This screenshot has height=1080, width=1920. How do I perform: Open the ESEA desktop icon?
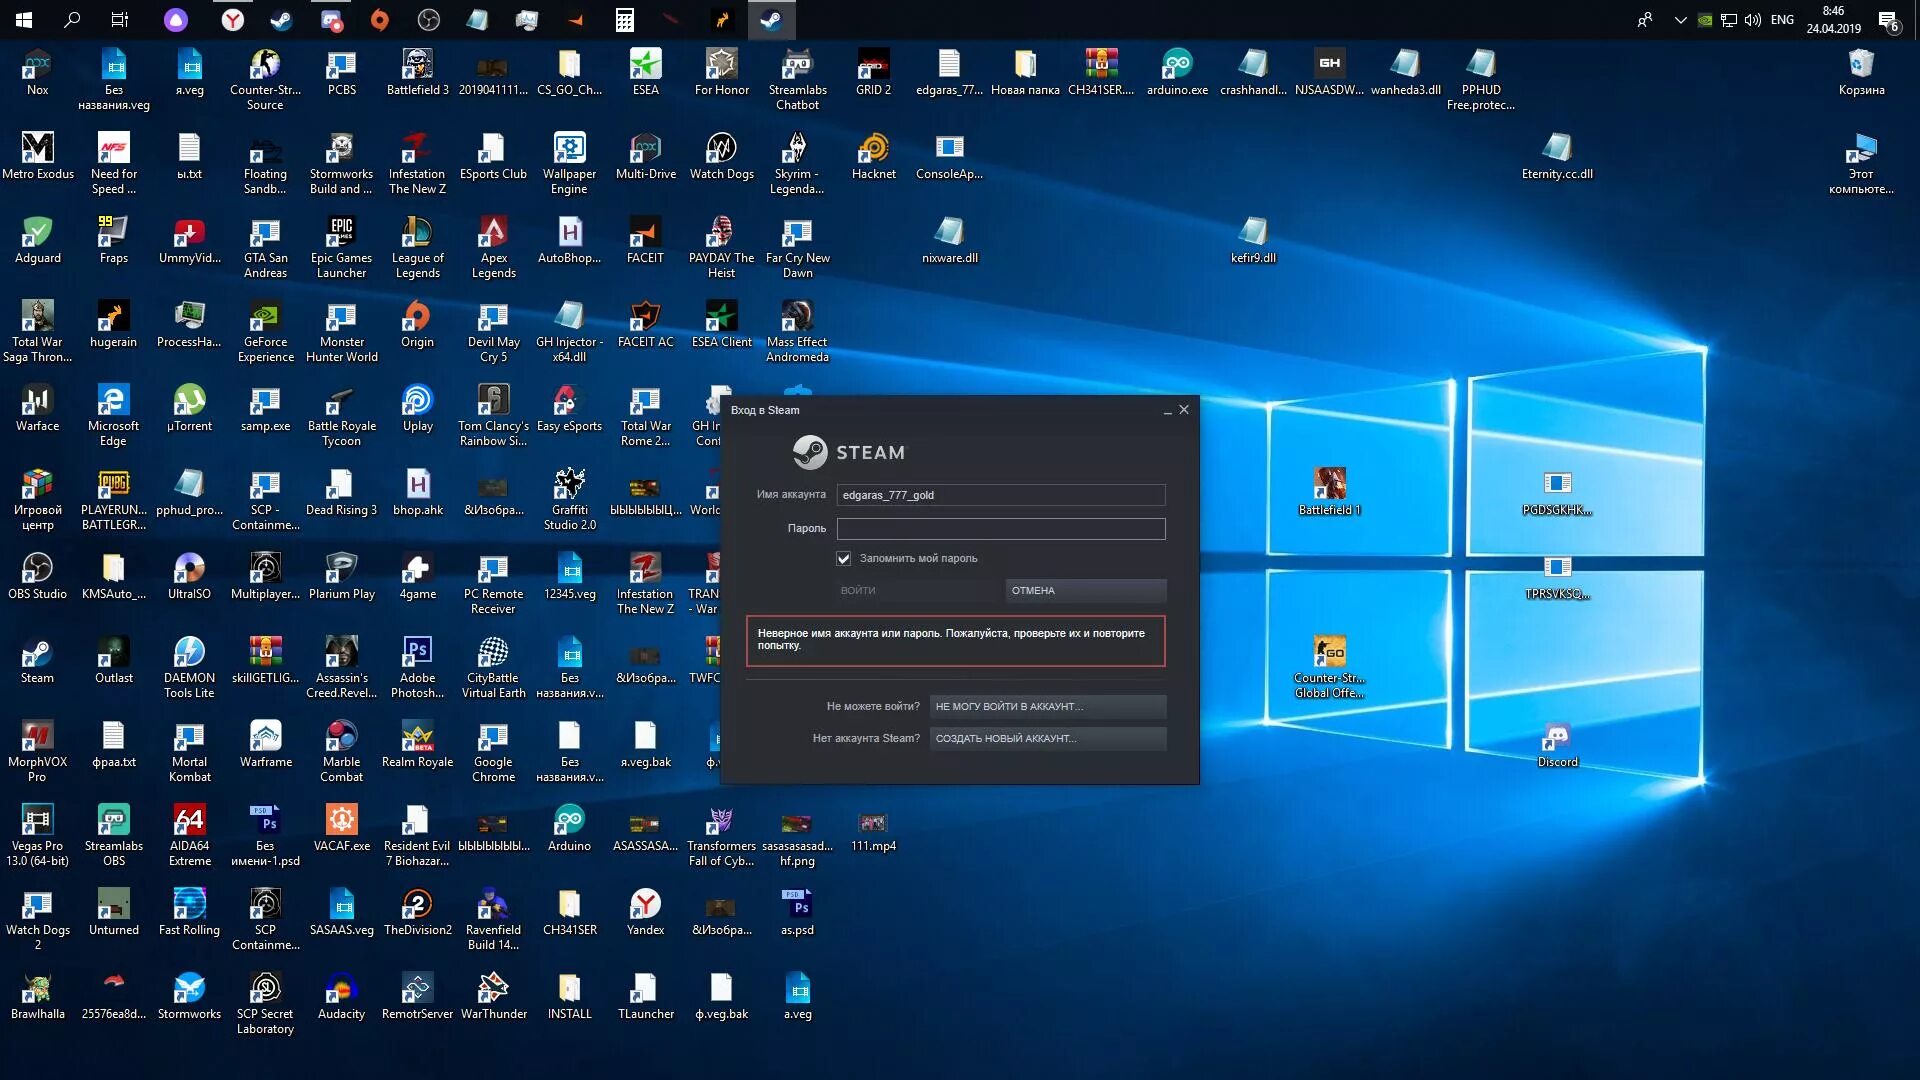pos(645,72)
